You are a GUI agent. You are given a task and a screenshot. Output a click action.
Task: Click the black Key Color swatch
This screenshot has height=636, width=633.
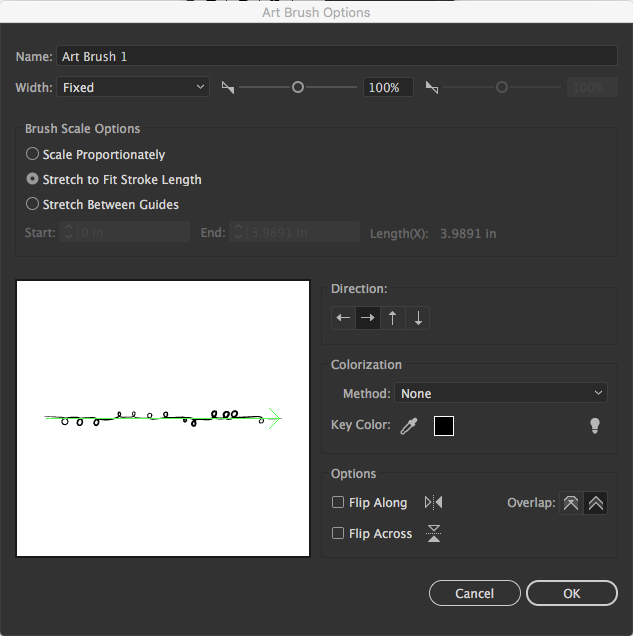tap(443, 426)
